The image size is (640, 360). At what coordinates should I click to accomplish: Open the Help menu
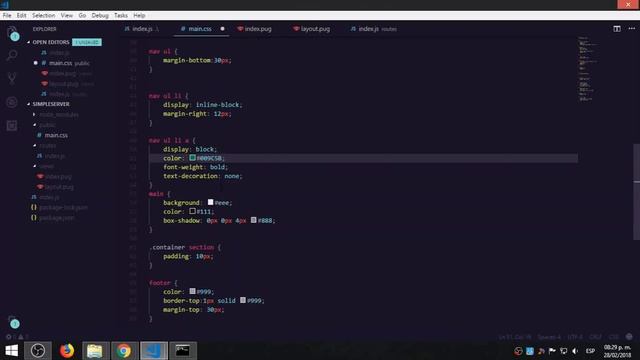pyautogui.click(x=139, y=16)
